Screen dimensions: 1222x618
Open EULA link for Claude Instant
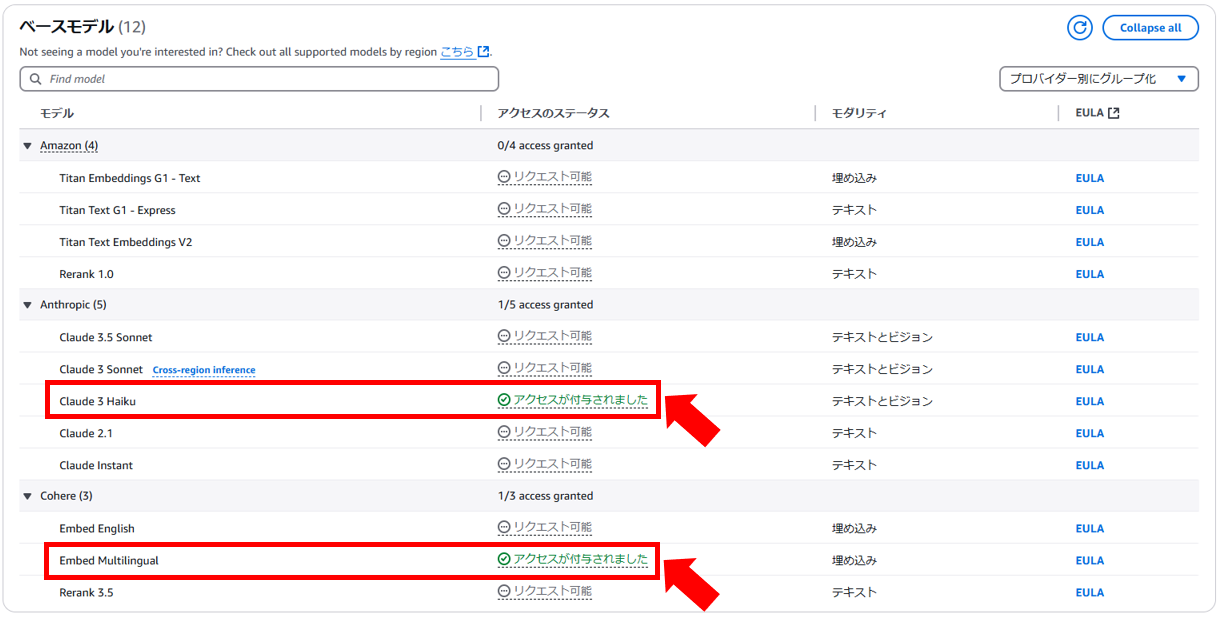[1090, 465]
